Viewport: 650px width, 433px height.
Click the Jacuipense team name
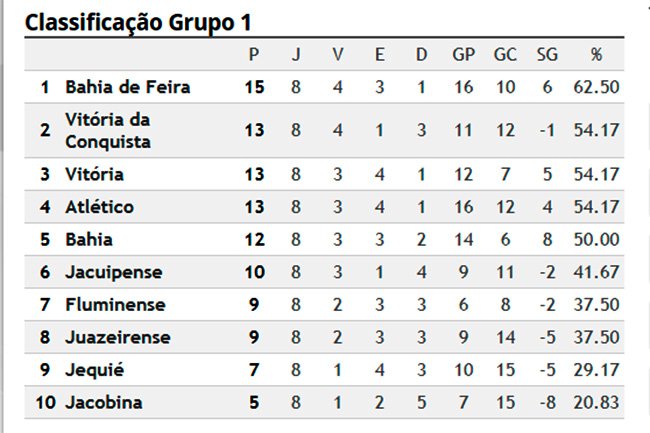[x=114, y=272]
